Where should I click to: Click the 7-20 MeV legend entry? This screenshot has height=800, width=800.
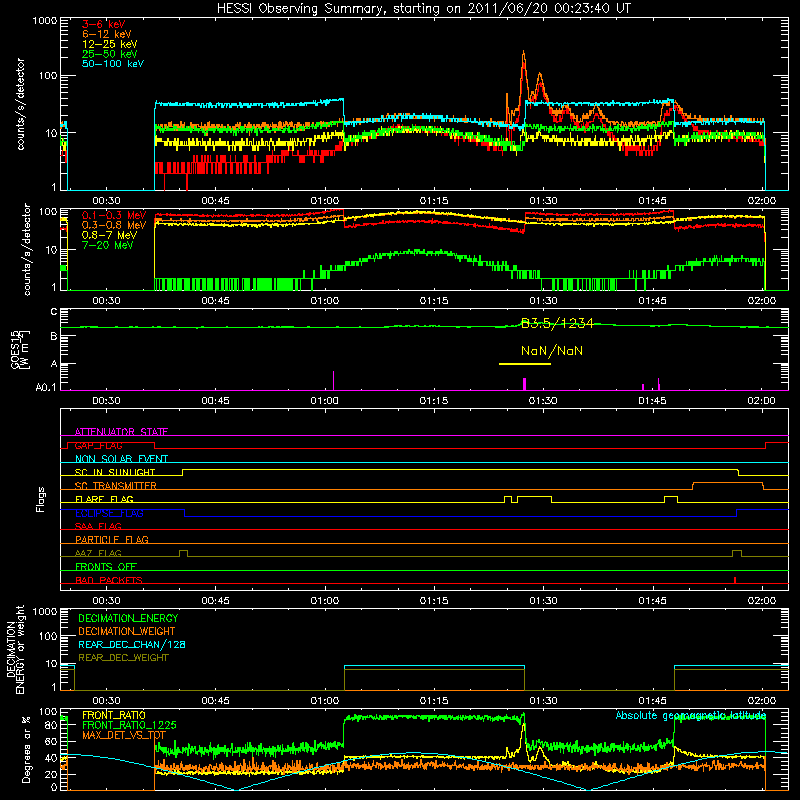coord(107,245)
